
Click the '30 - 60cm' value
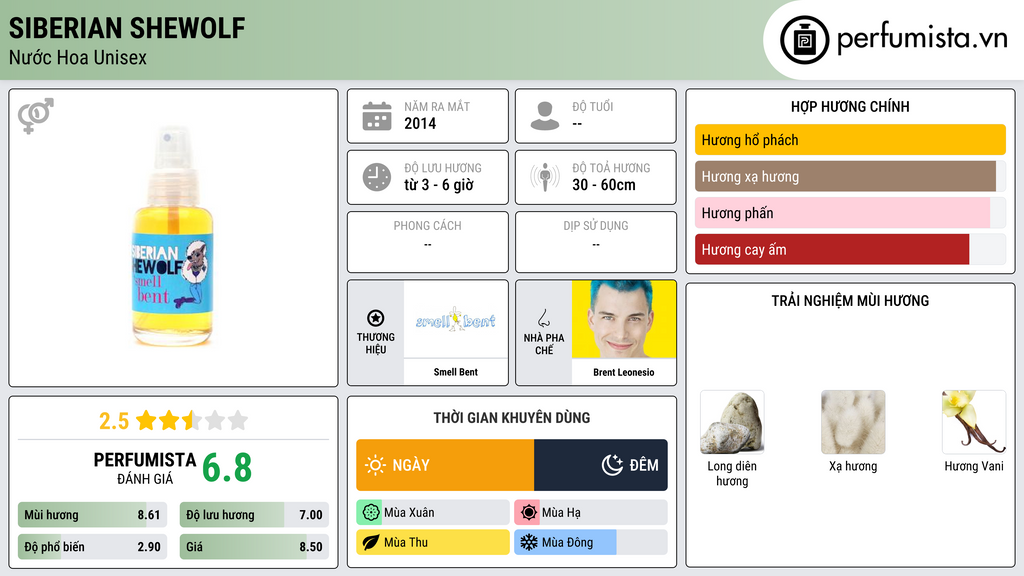(x=604, y=185)
